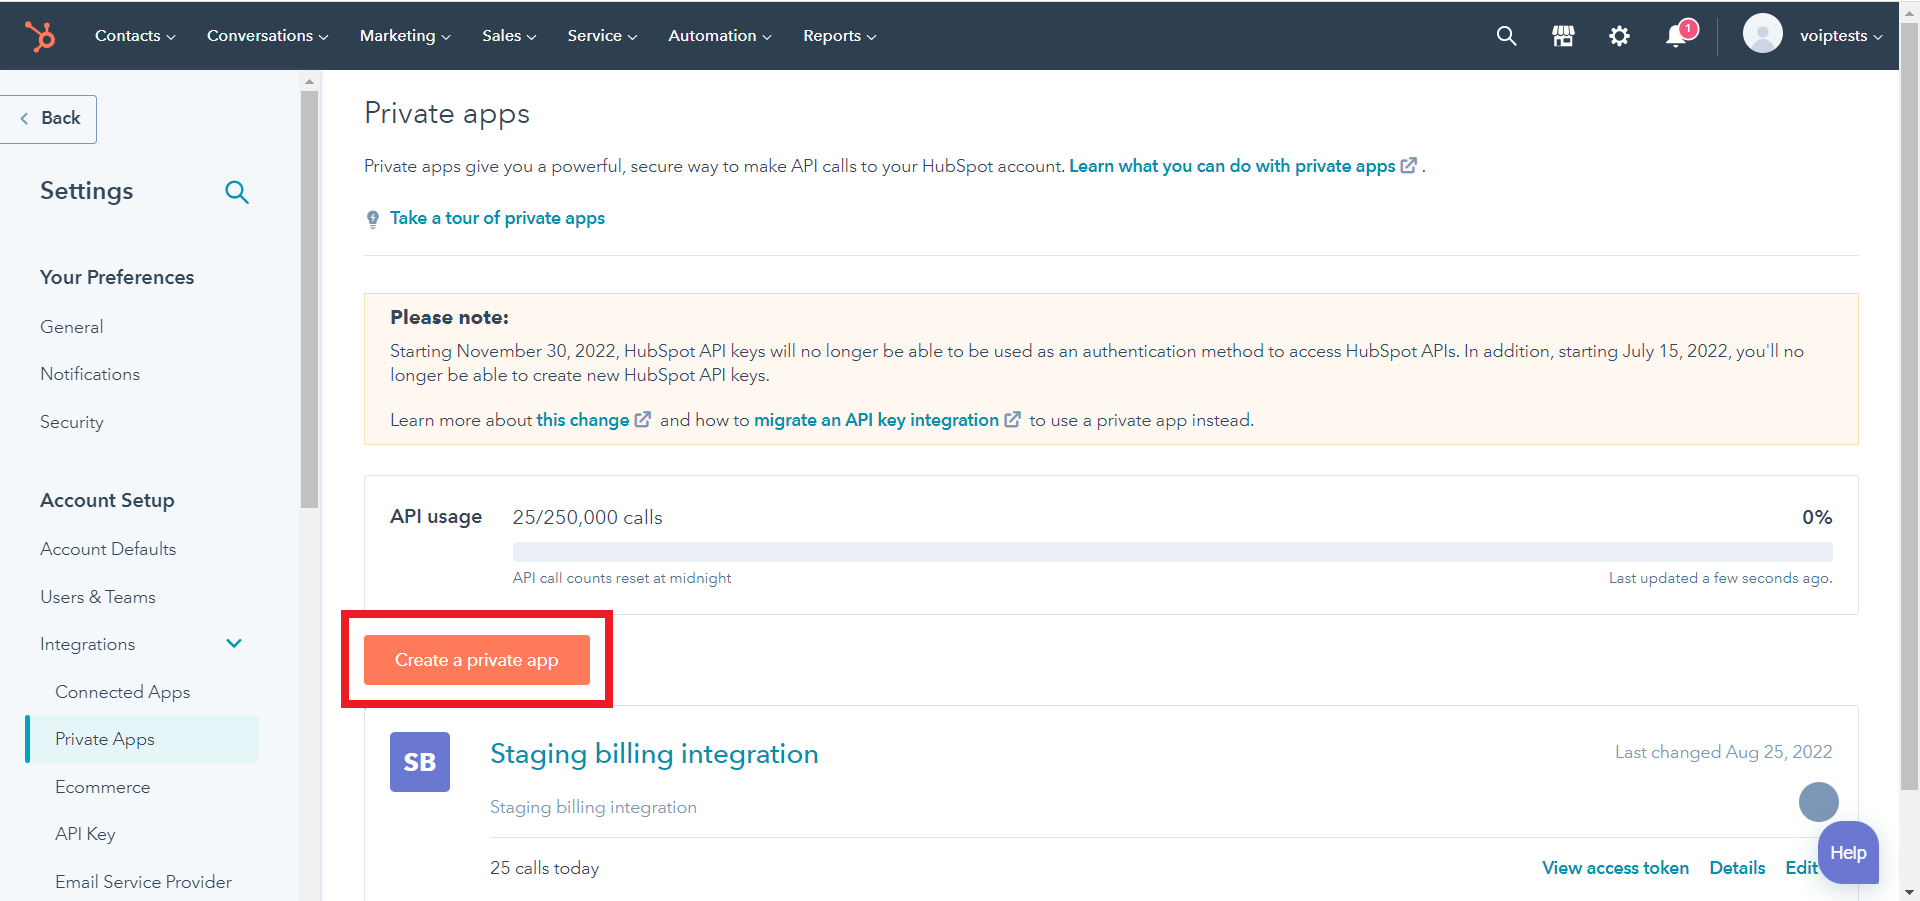The height and width of the screenshot is (901, 1920).
Task: Click the user avatar picture
Action: tap(1762, 34)
